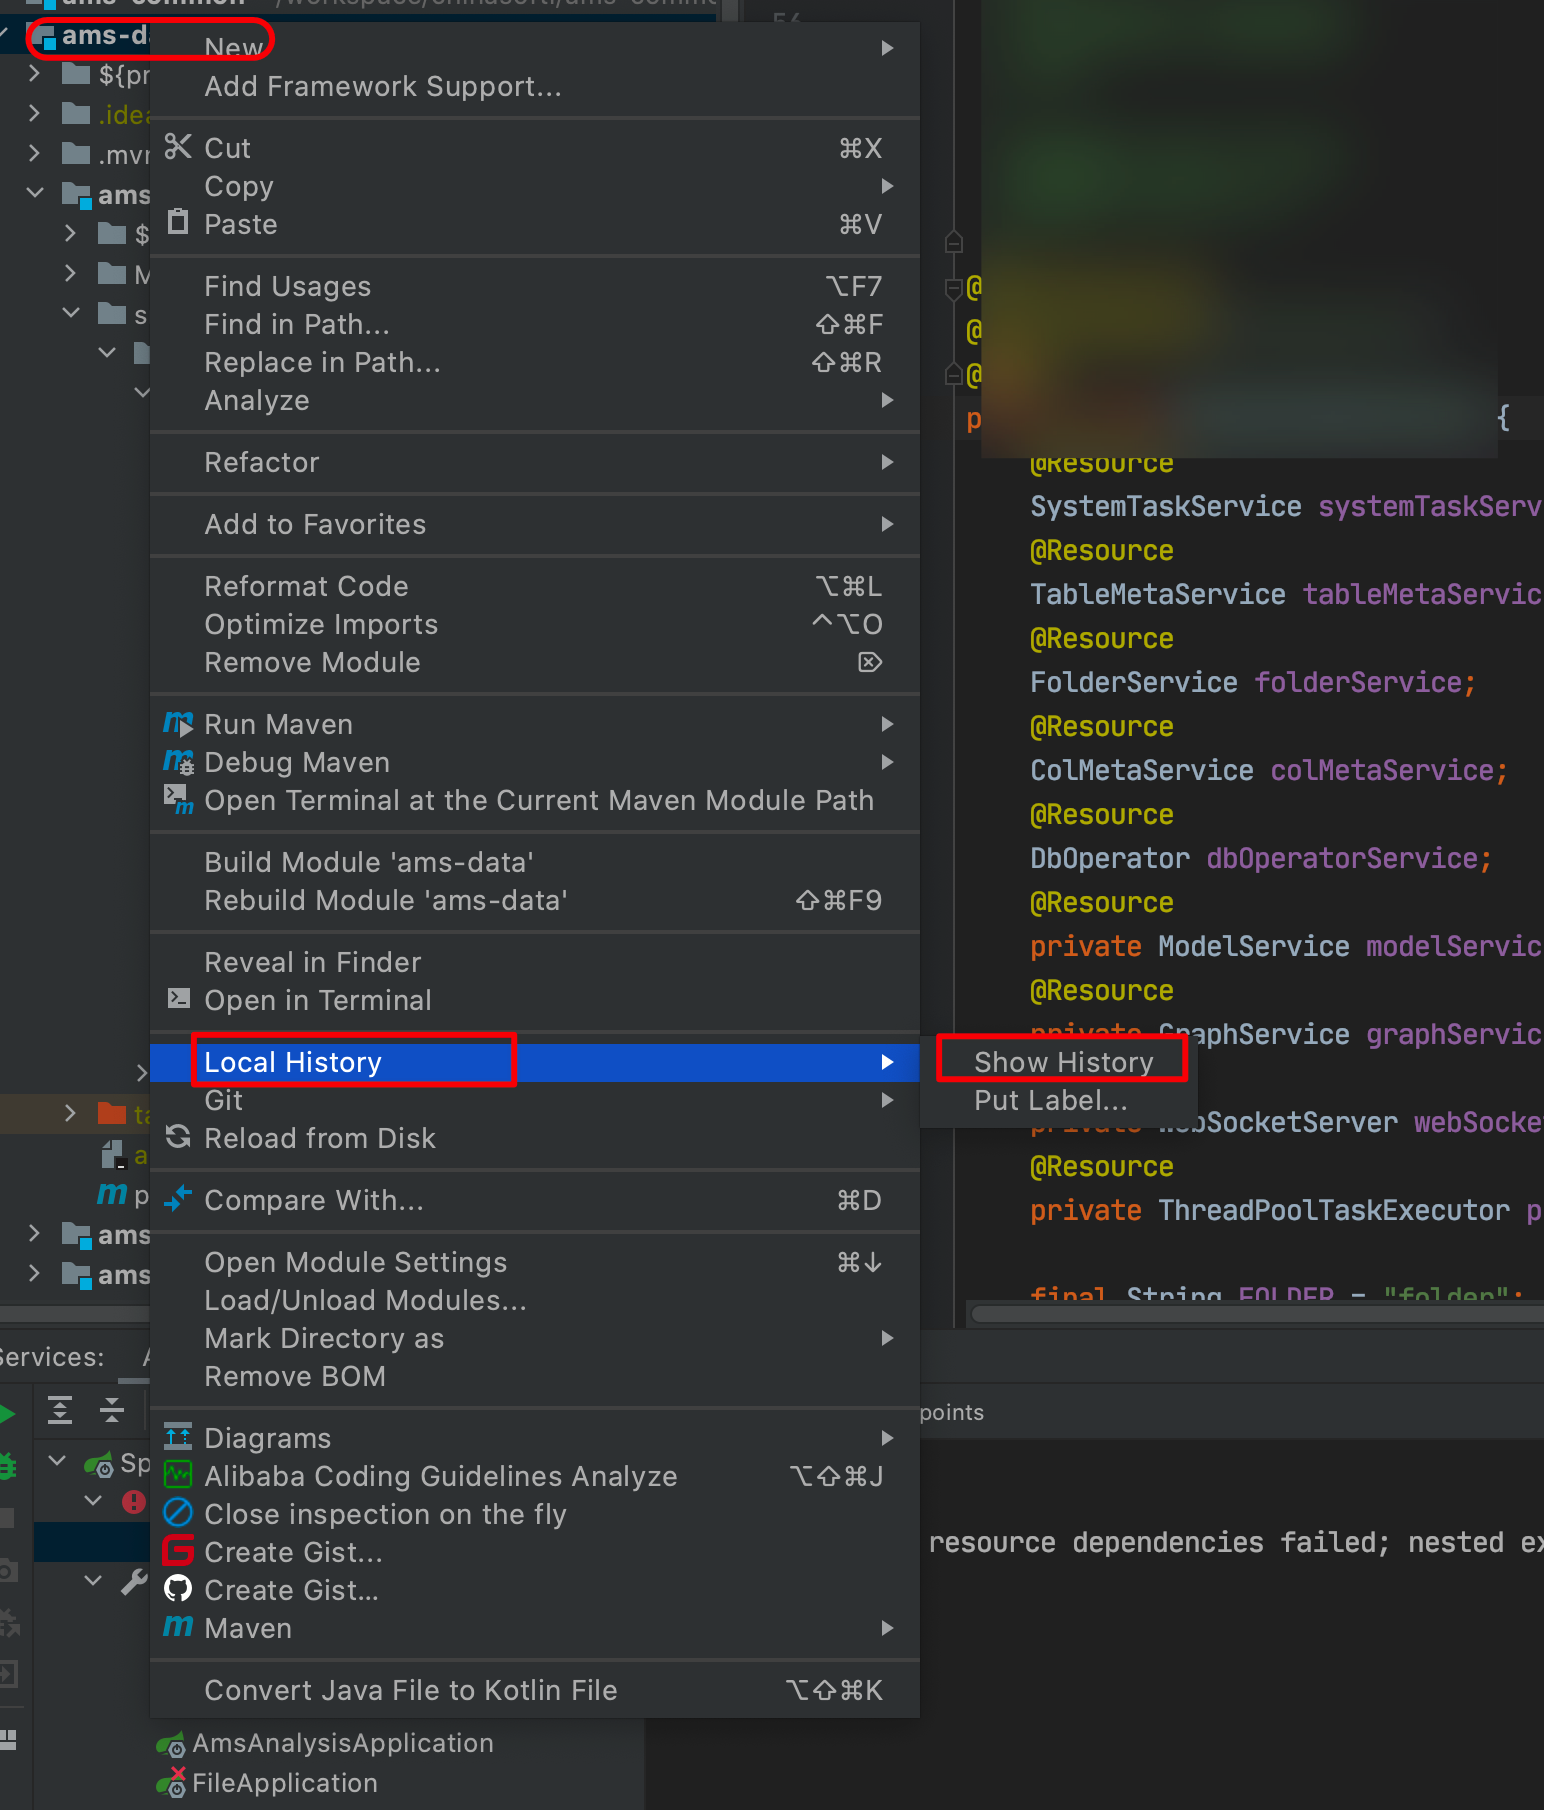The height and width of the screenshot is (1810, 1544).
Task: Click the Remove Module delete key icon
Action: tap(870, 662)
